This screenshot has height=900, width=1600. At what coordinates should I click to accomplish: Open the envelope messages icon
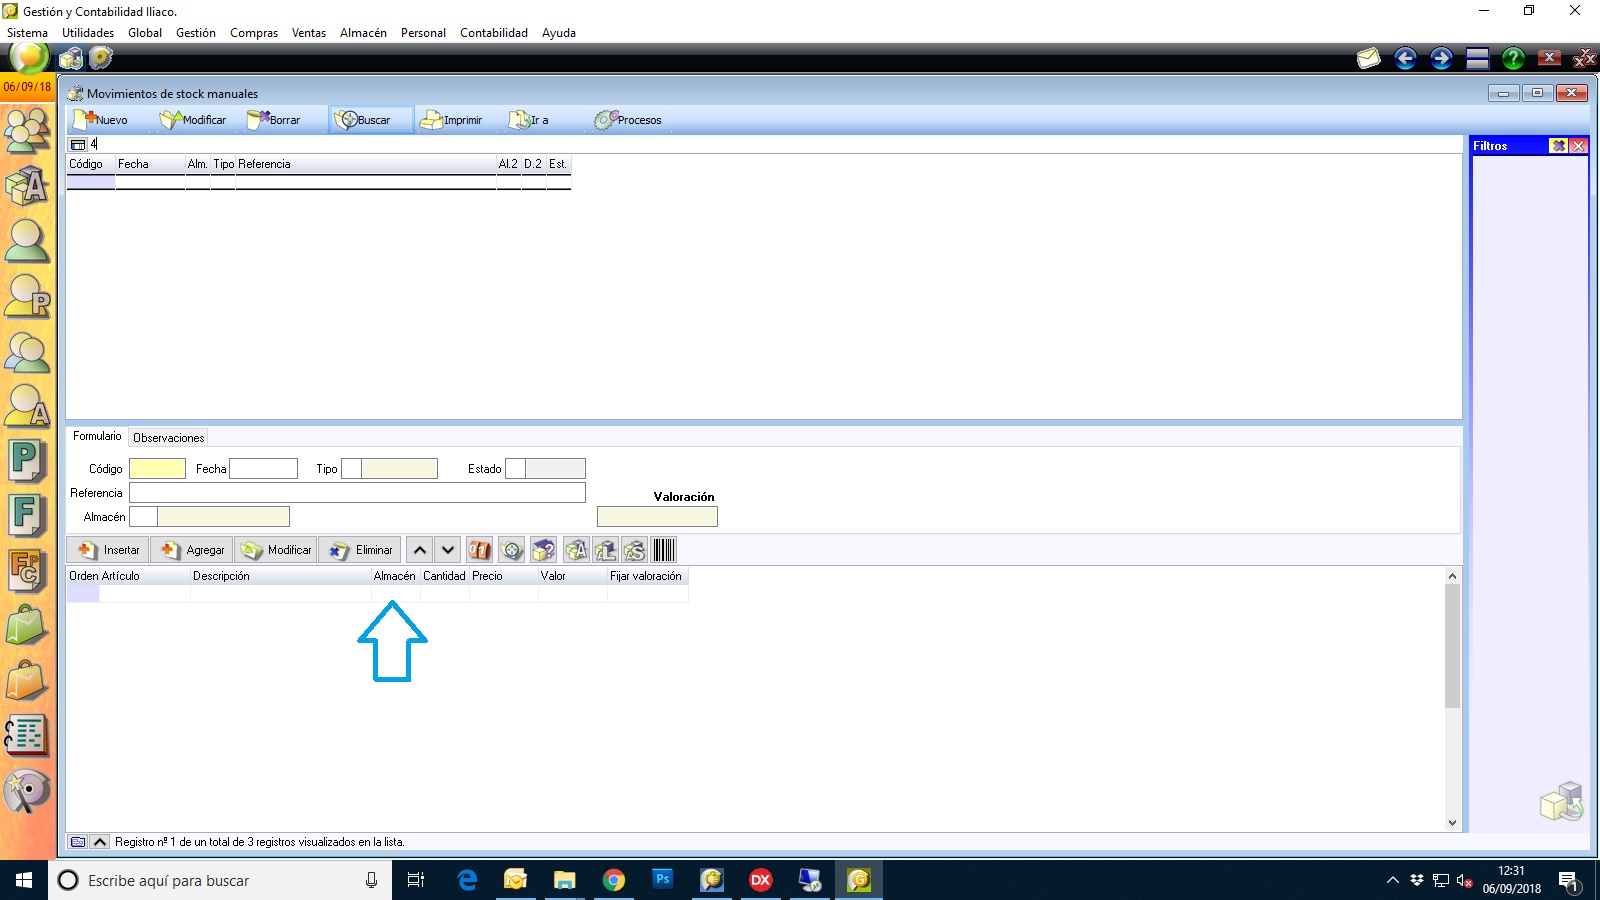1368,59
